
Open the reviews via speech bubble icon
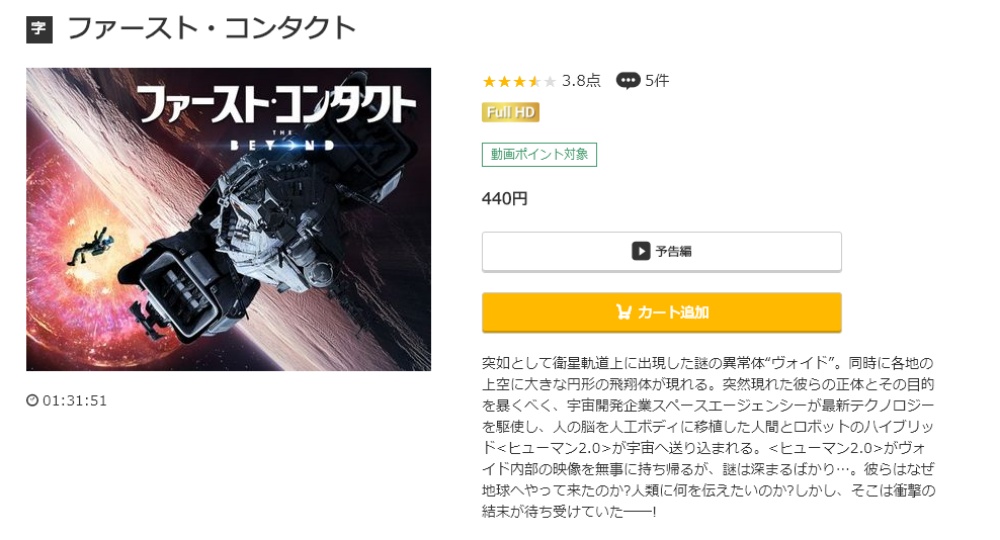click(x=628, y=81)
